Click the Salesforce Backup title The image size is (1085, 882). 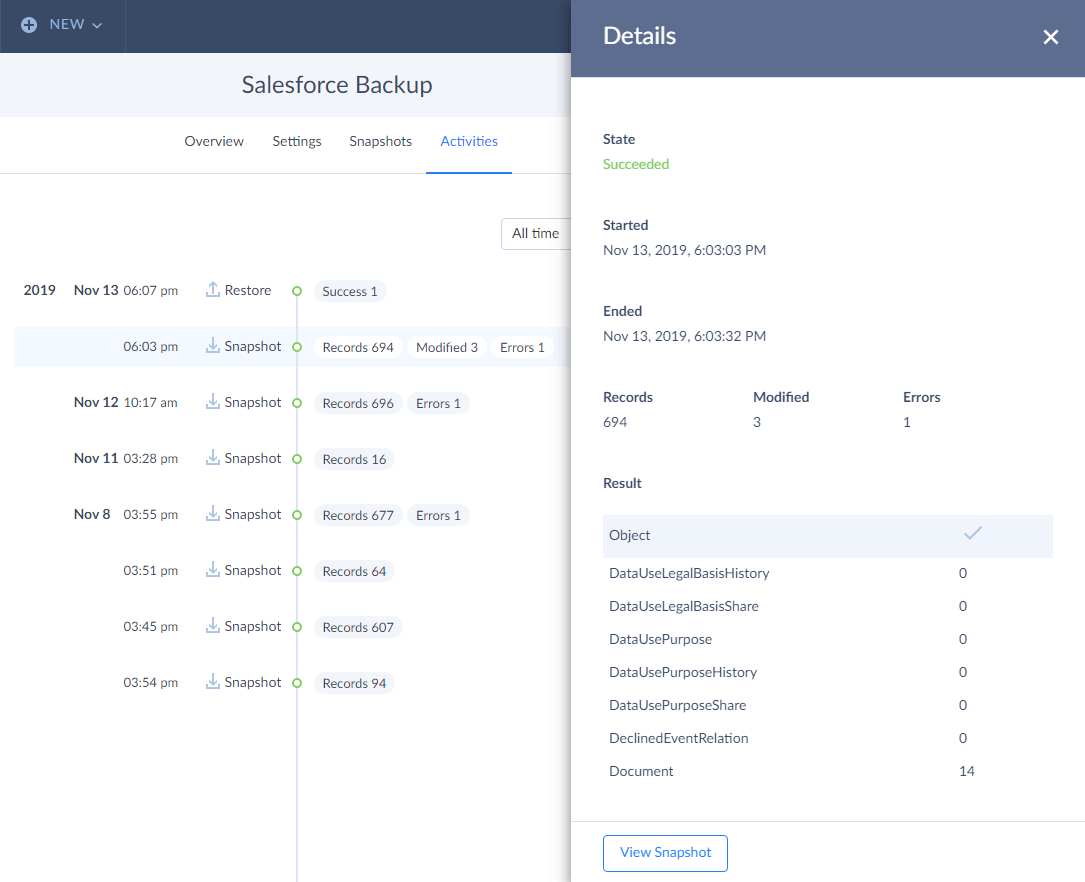tap(337, 85)
